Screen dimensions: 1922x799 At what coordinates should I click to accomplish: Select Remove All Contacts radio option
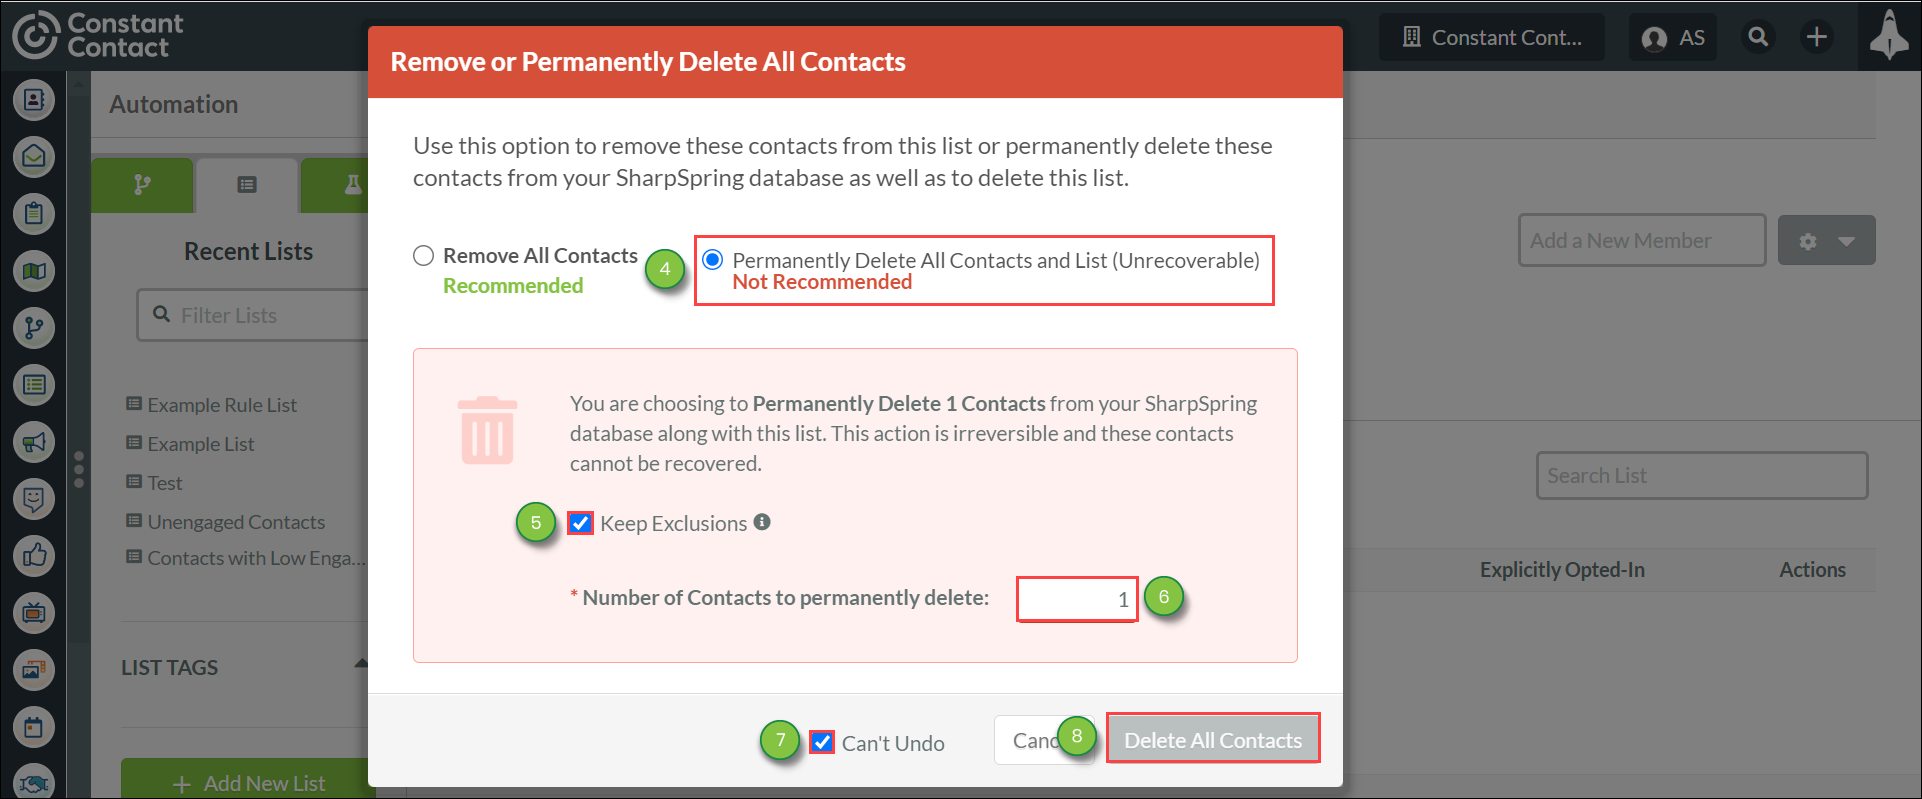click(424, 256)
